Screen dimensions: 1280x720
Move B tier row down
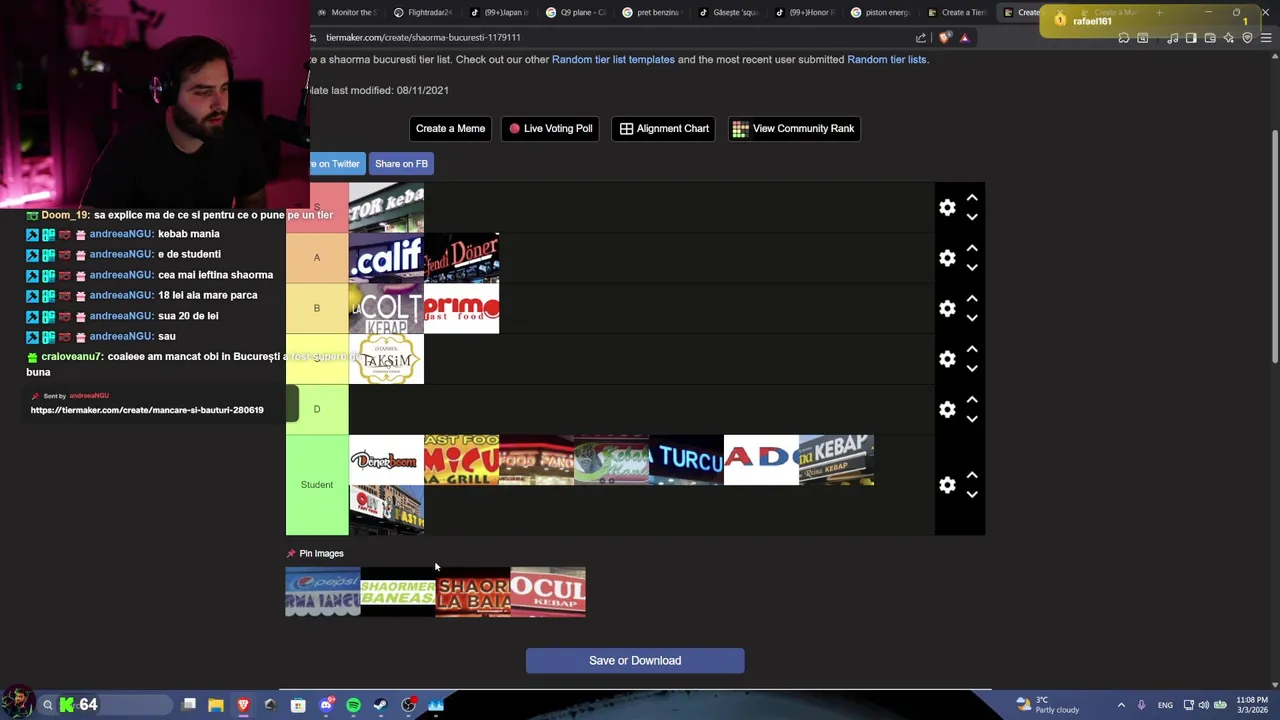972,318
